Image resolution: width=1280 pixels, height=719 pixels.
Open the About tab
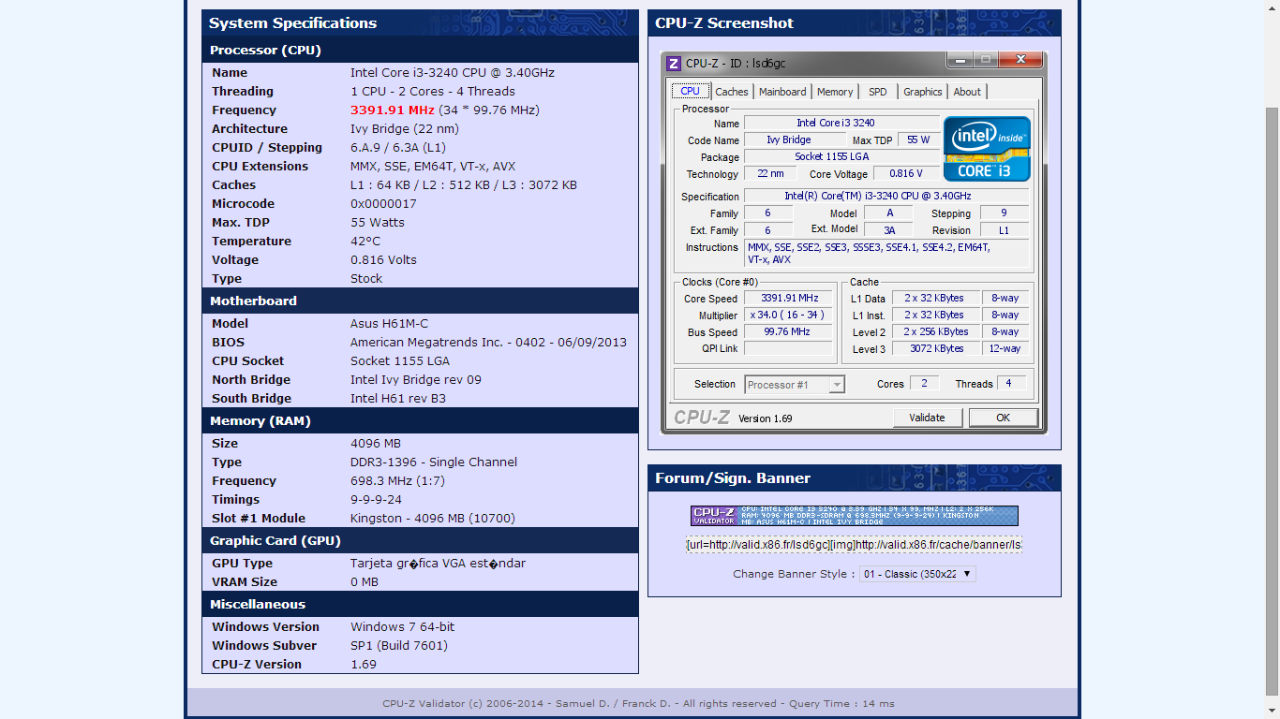(x=967, y=92)
